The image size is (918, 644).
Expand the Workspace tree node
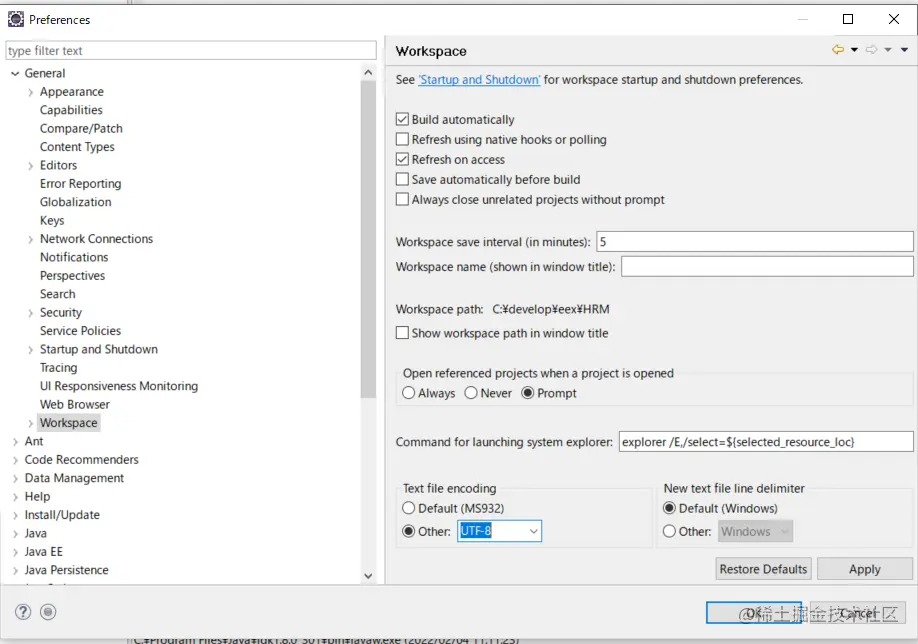coord(30,423)
